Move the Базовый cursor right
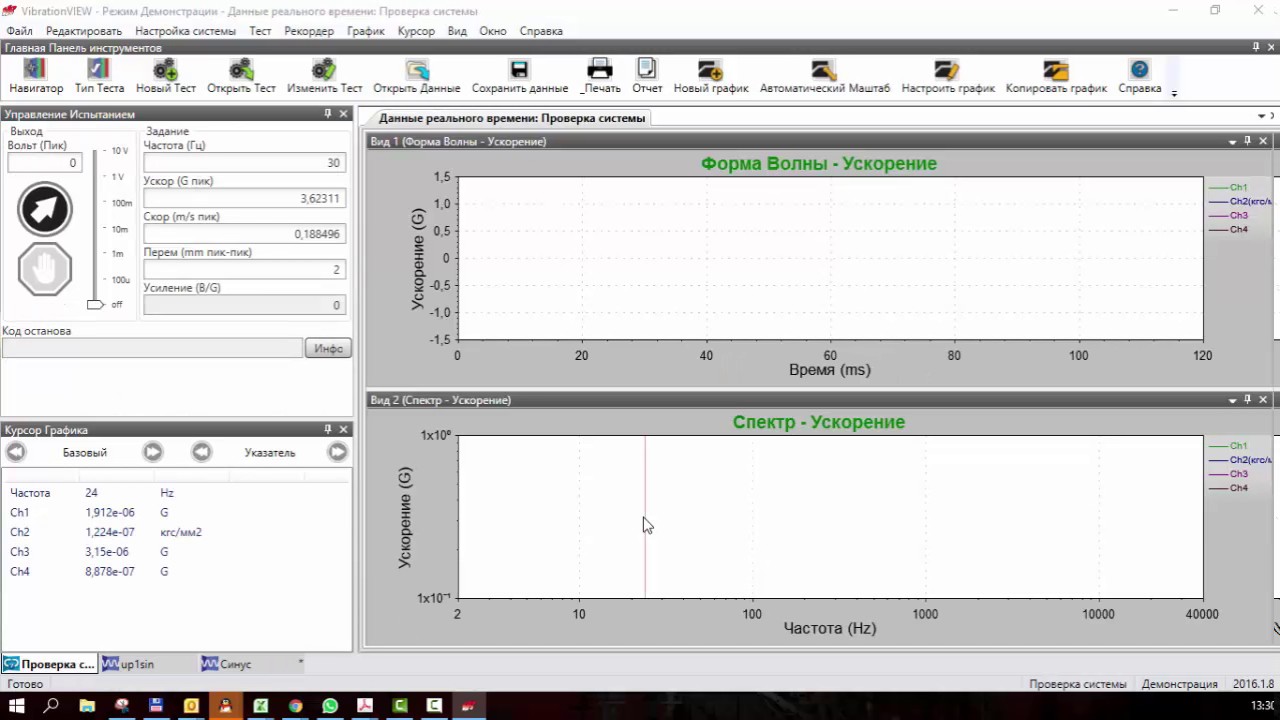The height and width of the screenshot is (720, 1280). click(152, 452)
